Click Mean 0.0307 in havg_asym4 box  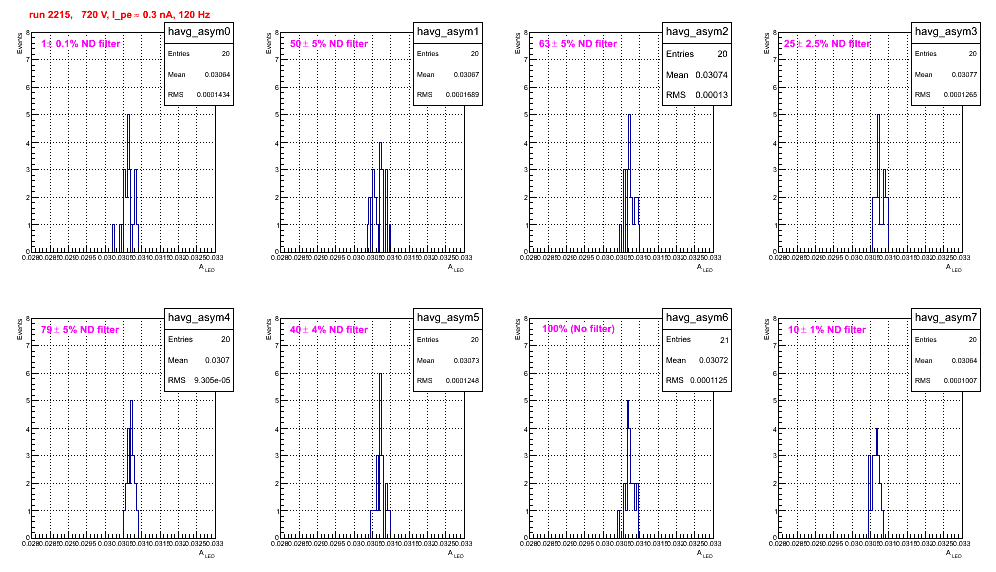(x=199, y=360)
